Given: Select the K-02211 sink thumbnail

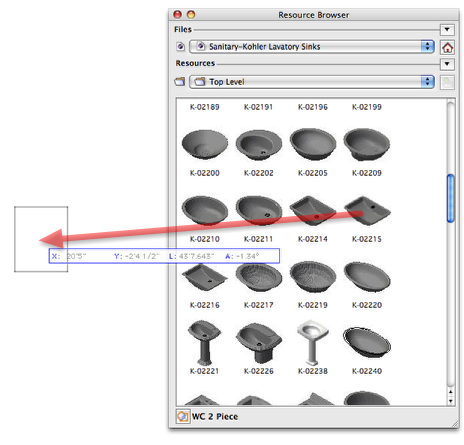Looking at the screenshot, I should coord(259,210).
